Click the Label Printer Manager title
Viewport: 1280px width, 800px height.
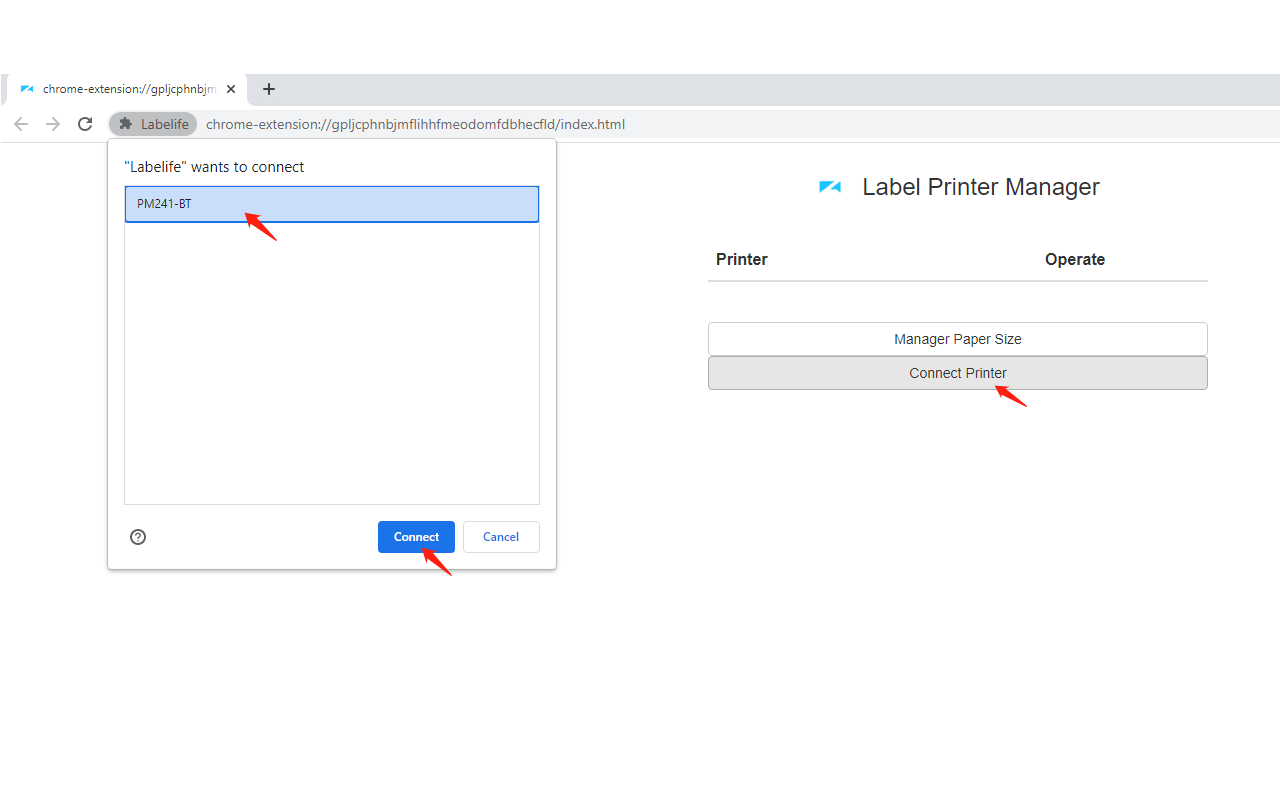981,187
